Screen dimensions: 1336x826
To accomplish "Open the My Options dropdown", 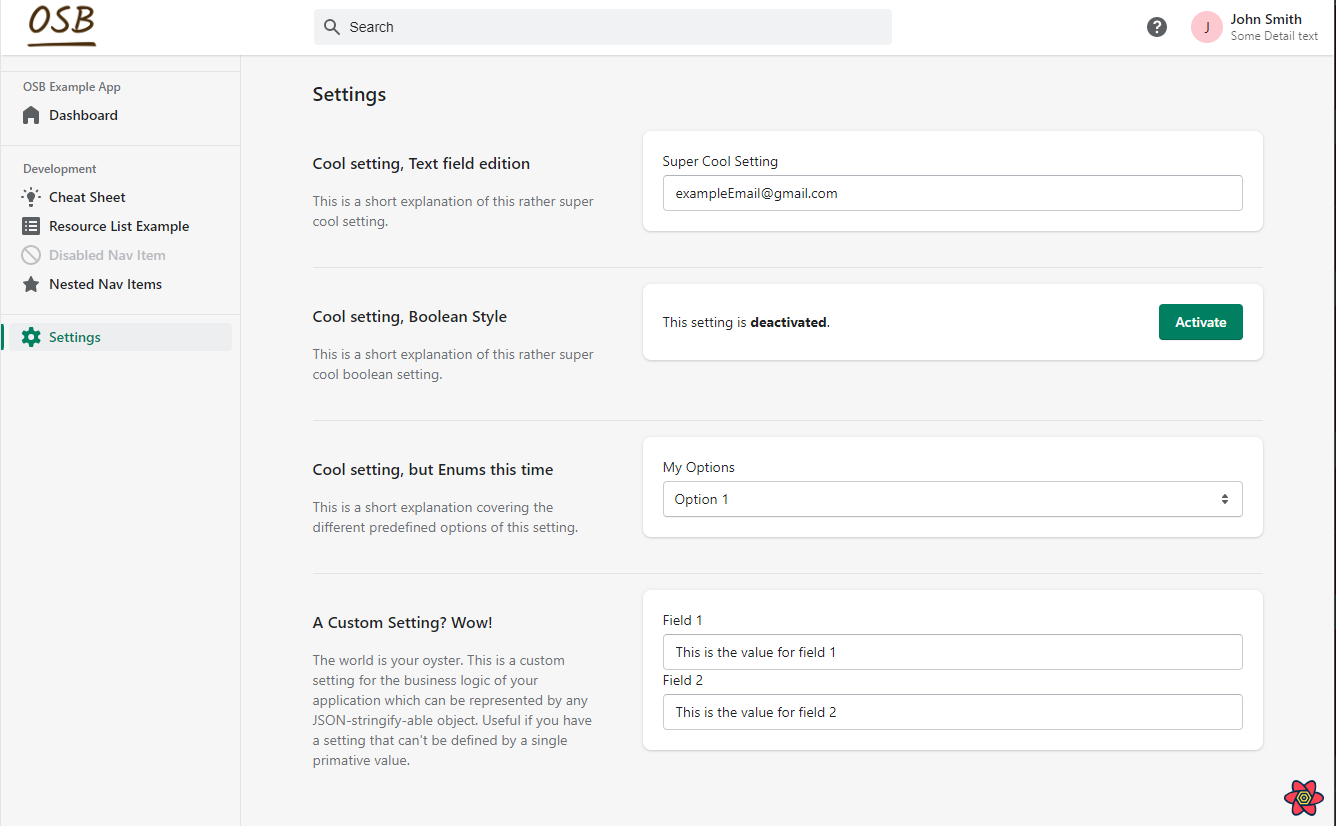I will [952, 499].
